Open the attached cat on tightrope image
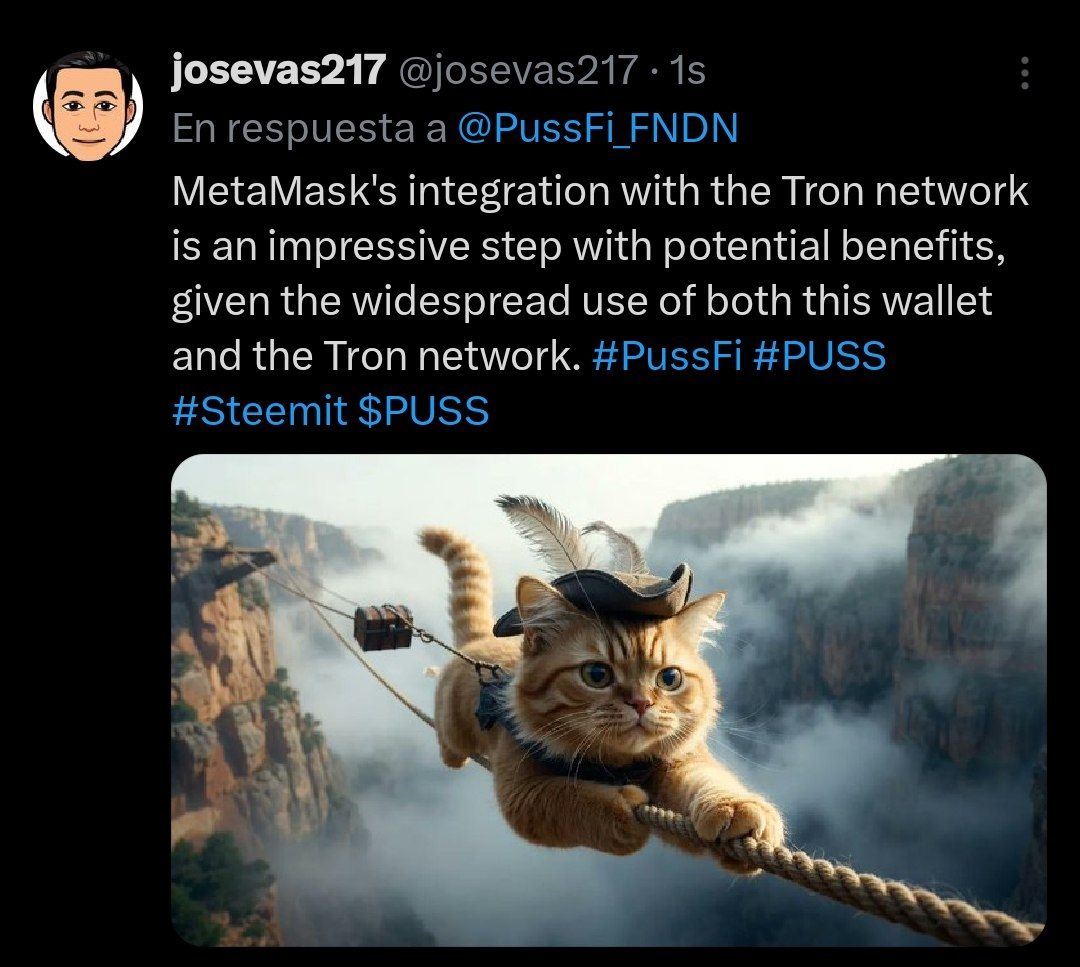 pyautogui.click(x=609, y=700)
